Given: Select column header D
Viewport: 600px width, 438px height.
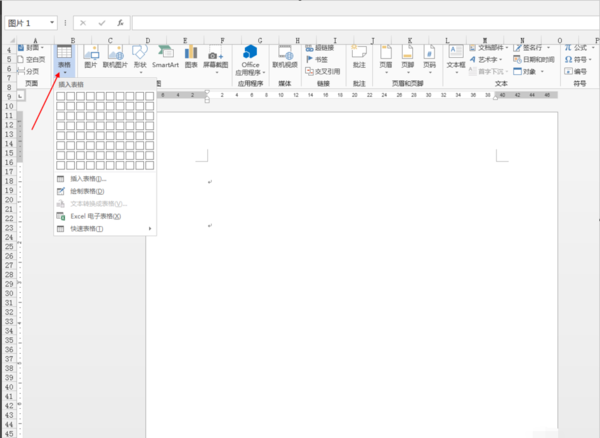Looking at the screenshot, I should tap(148, 40).
